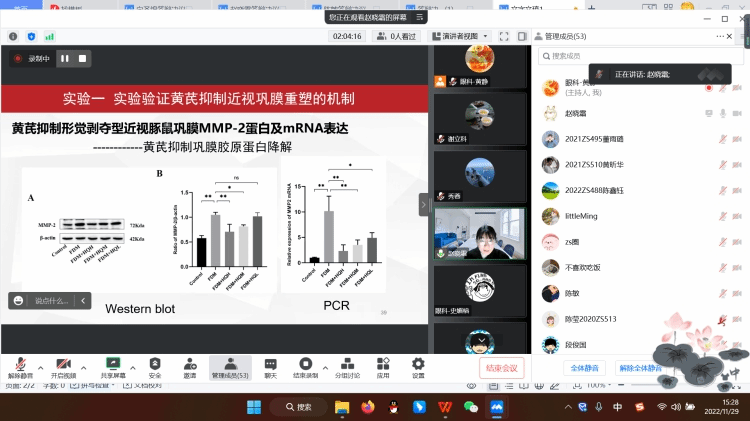The height and width of the screenshot is (421, 750).
Task: Open File Explorer from the taskbar
Action: click(342, 407)
